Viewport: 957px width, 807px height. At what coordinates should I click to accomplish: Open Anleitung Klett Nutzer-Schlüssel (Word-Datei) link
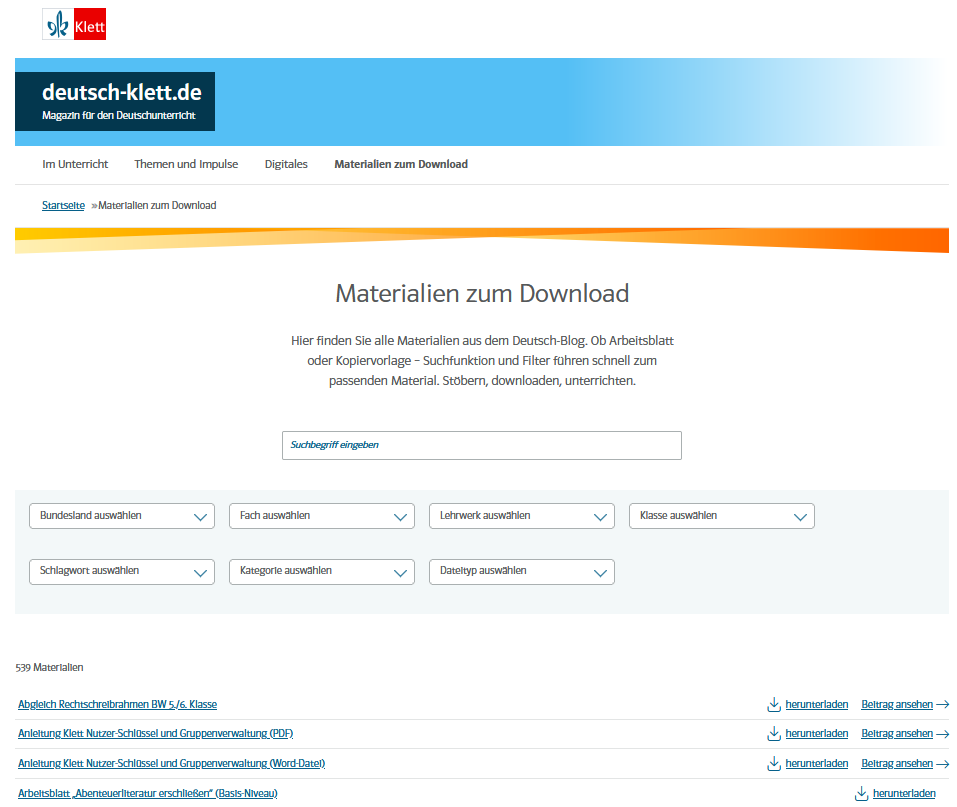(172, 763)
